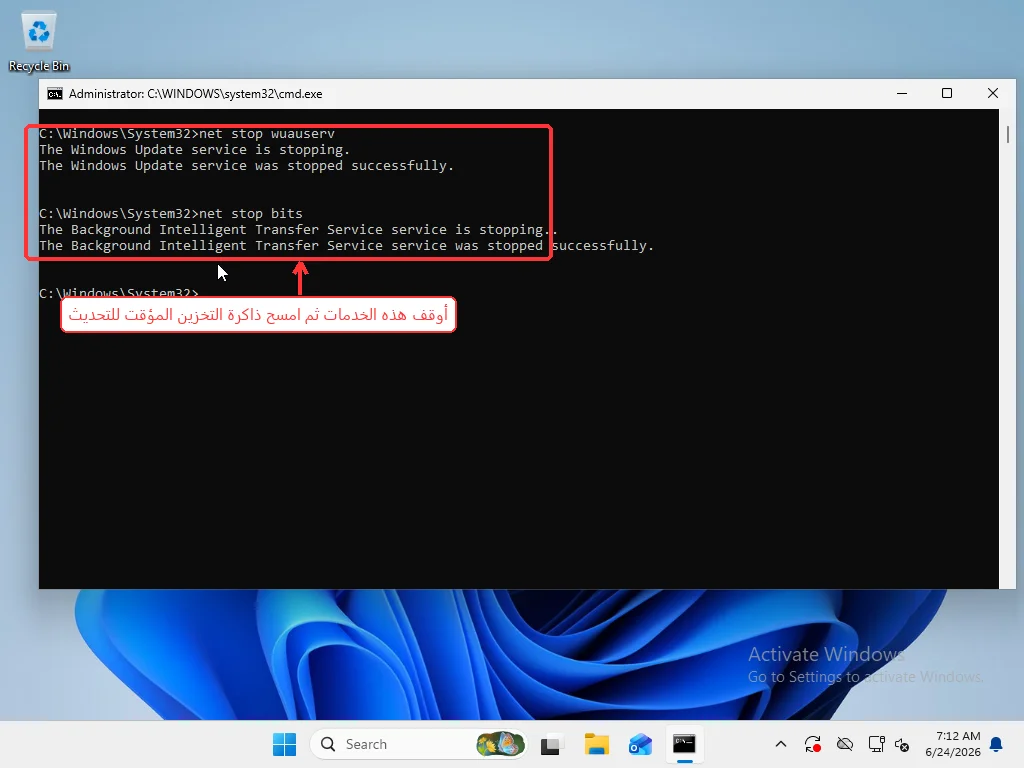Open Outlook from the taskbar
Image resolution: width=1024 pixels, height=768 pixels.
point(640,744)
